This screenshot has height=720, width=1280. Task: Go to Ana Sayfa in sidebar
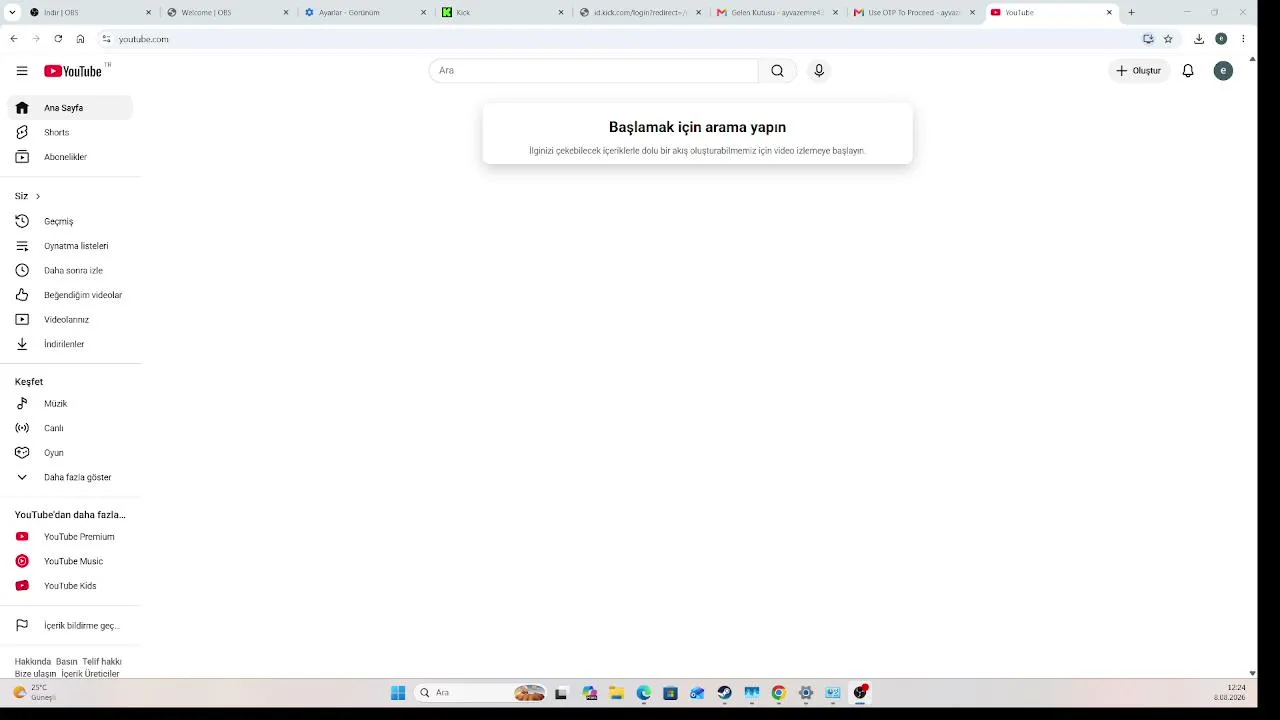tap(70, 108)
